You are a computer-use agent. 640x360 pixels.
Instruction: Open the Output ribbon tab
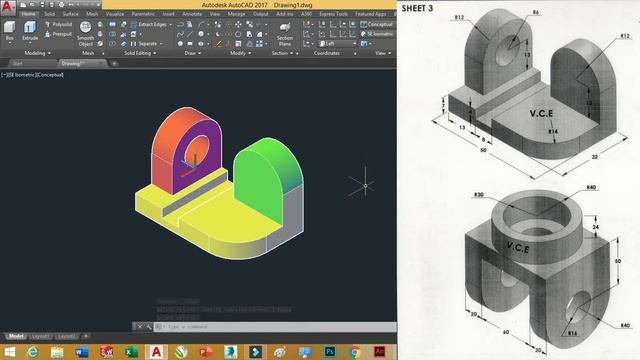coord(260,14)
